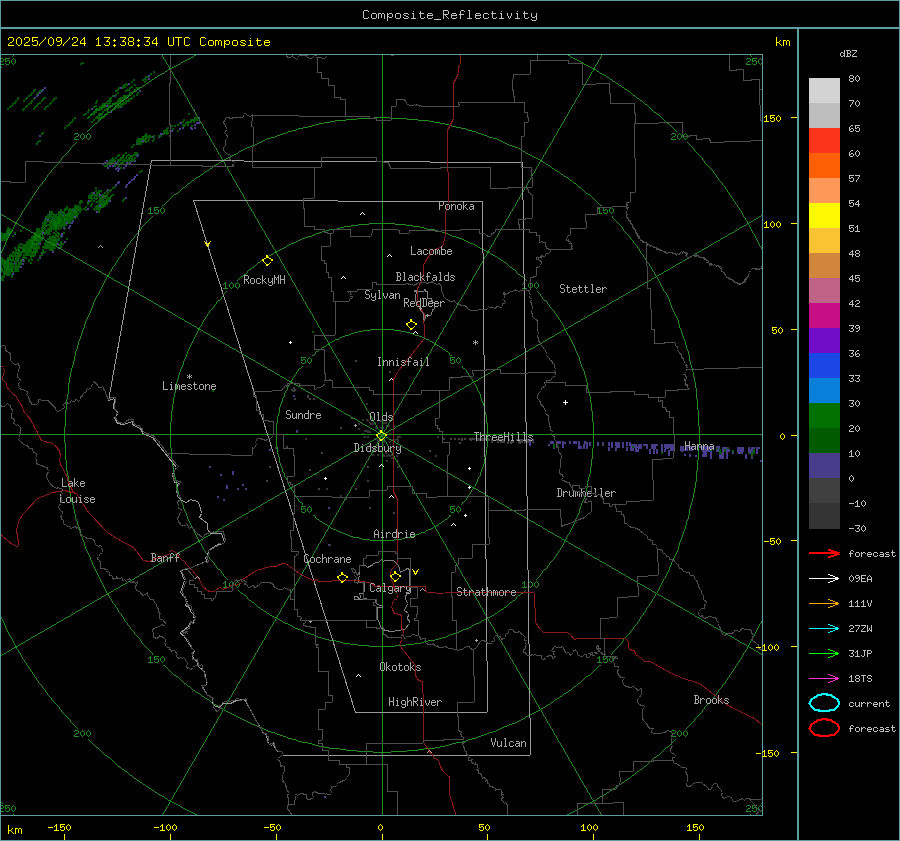Click the Composite_Reflectivity title bar
900x841 pixels.
[x=449, y=15]
